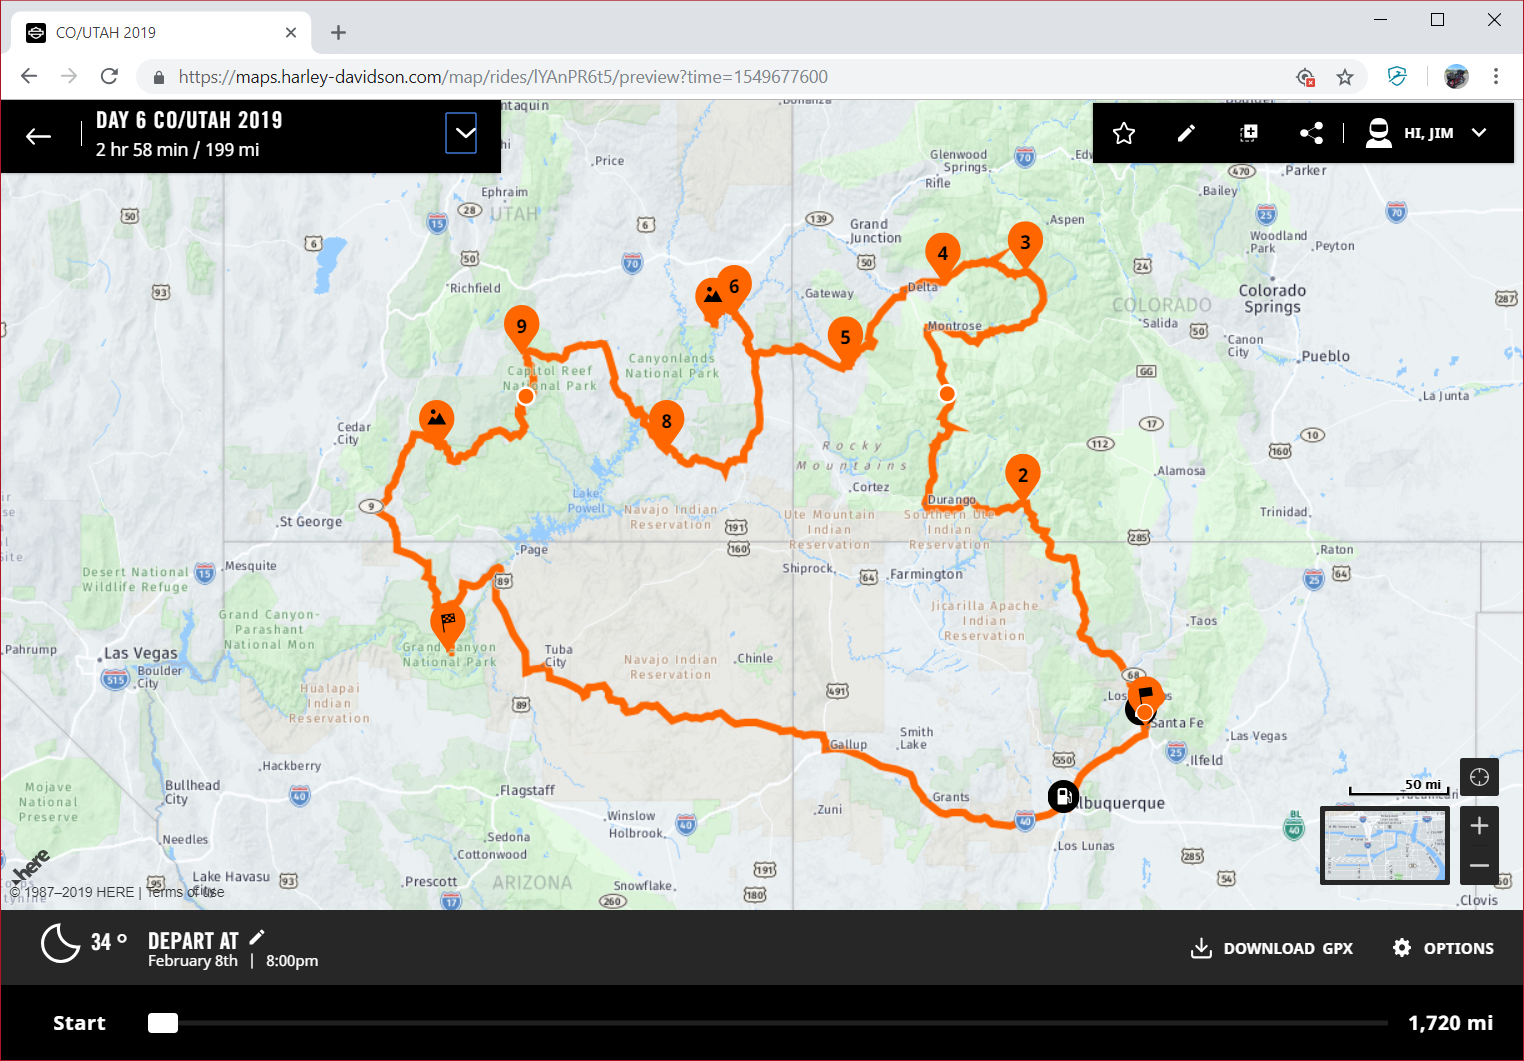Share the ride using the share icon
This screenshot has width=1524, height=1061.
click(1311, 133)
